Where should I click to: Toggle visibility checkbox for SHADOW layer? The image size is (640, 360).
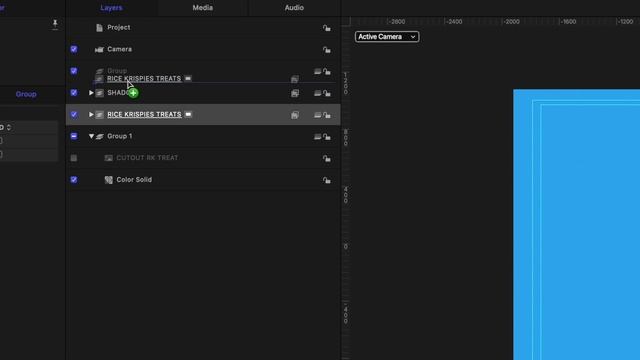(x=74, y=93)
